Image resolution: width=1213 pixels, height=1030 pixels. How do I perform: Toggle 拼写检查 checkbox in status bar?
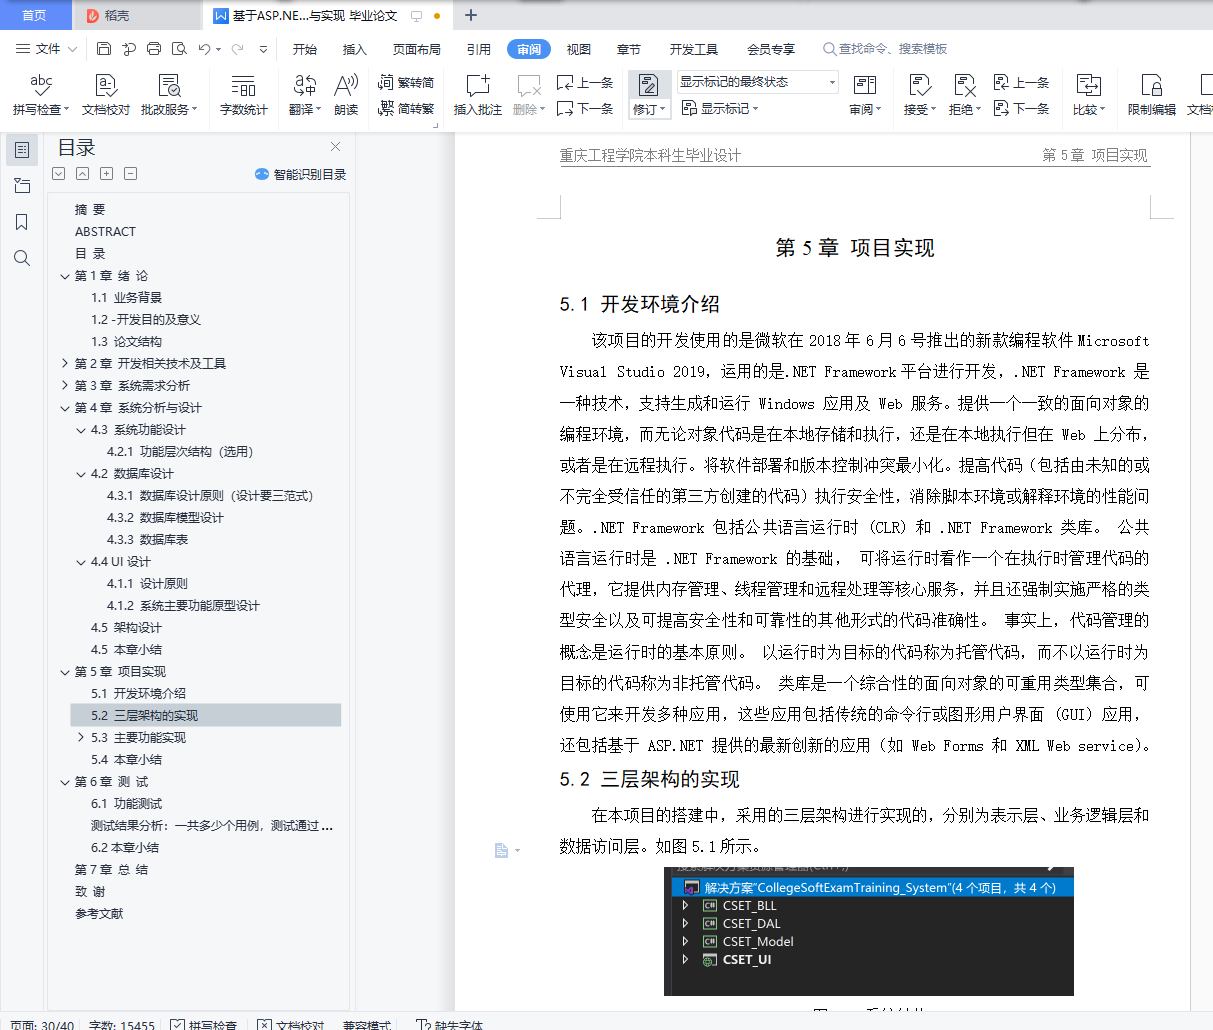[177, 1024]
